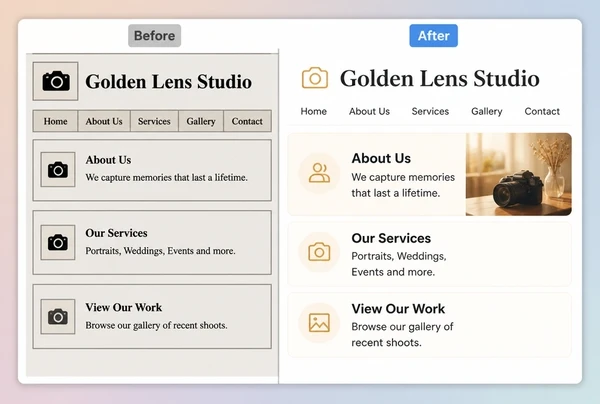Go to Contact in the After navigation
The height and width of the screenshot is (404, 600).
point(542,111)
